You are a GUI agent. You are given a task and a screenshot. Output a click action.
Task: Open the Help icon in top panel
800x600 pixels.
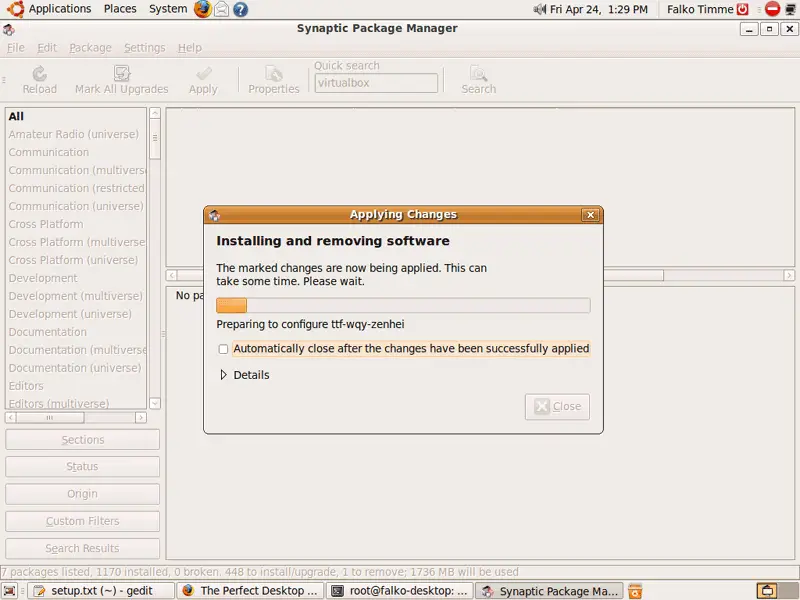[240, 9]
